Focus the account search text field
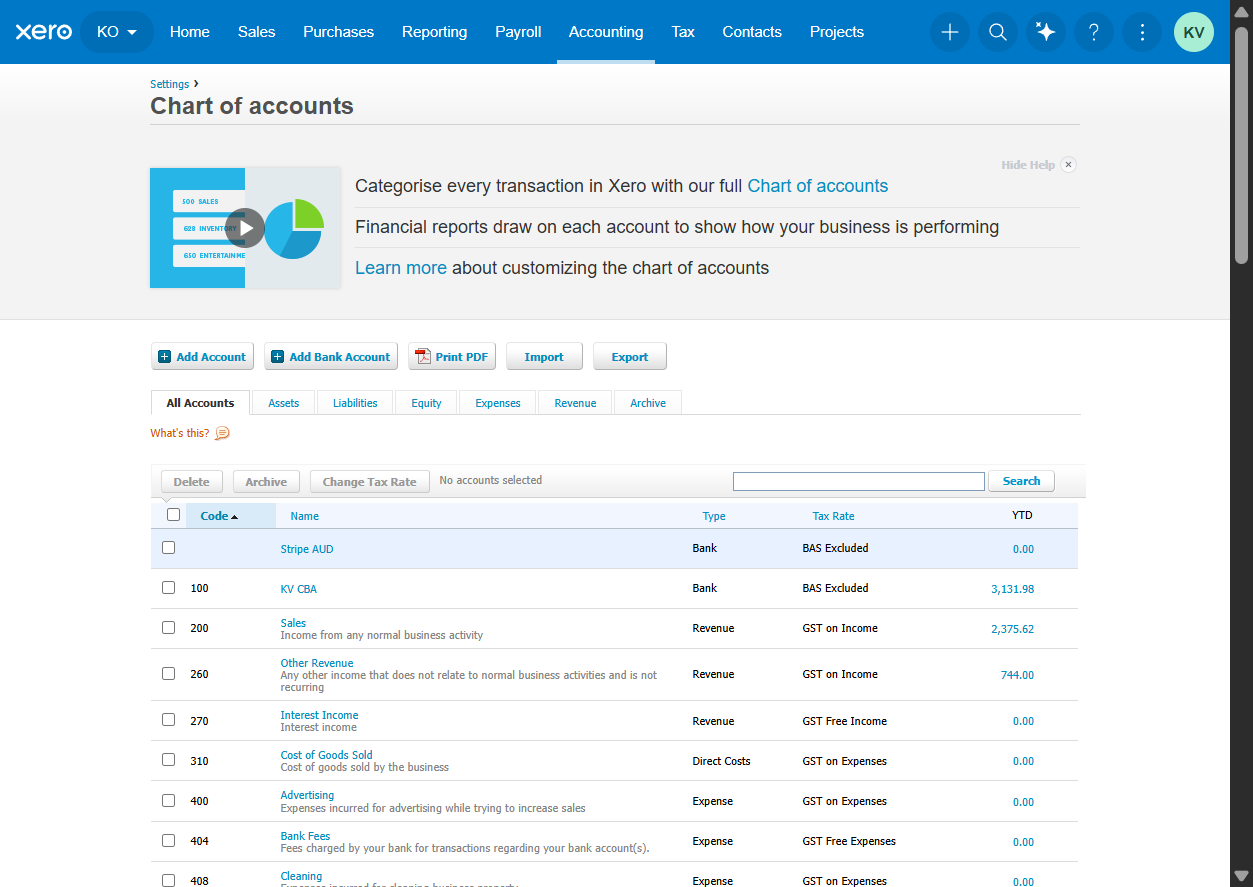 859,482
